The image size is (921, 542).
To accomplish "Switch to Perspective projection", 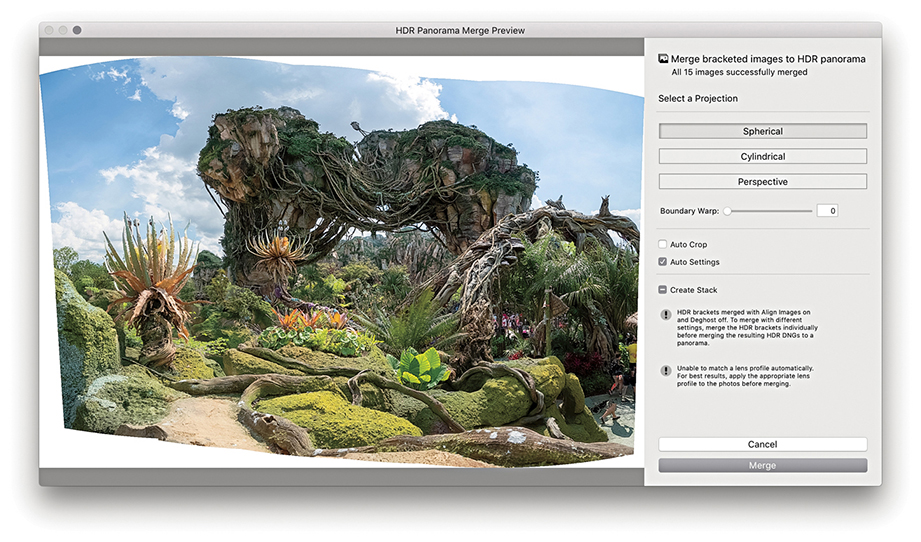I will pyautogui.click(x=762, y=182).
